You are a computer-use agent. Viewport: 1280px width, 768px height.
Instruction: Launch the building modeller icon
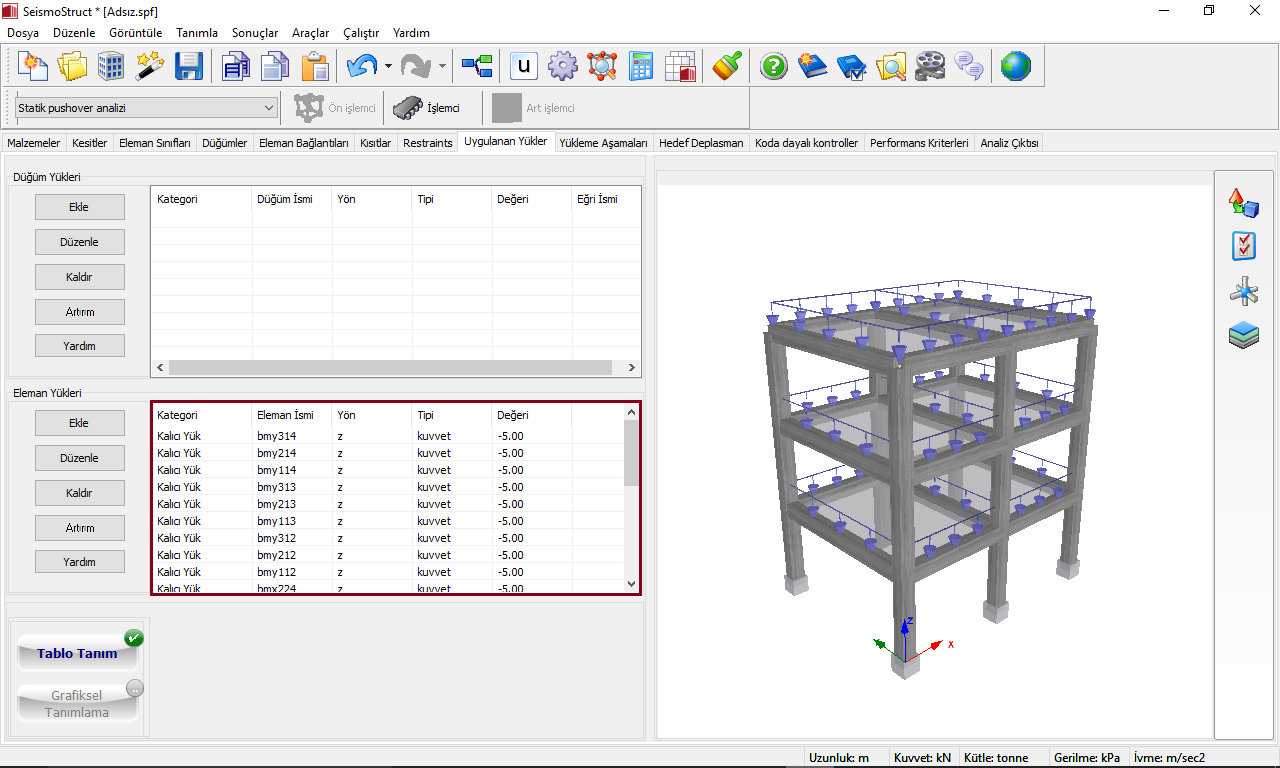(x=110, y=67)
